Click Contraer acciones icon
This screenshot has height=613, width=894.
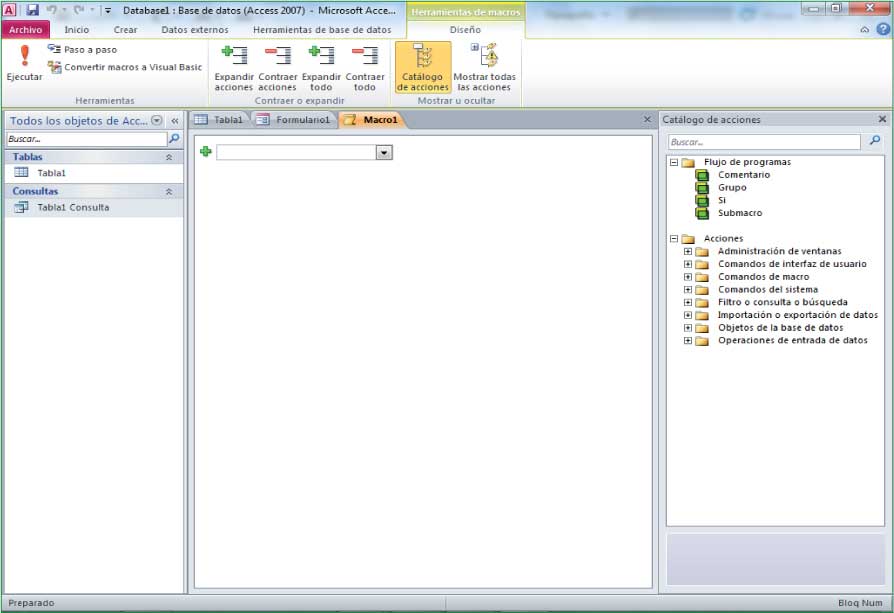277,67
